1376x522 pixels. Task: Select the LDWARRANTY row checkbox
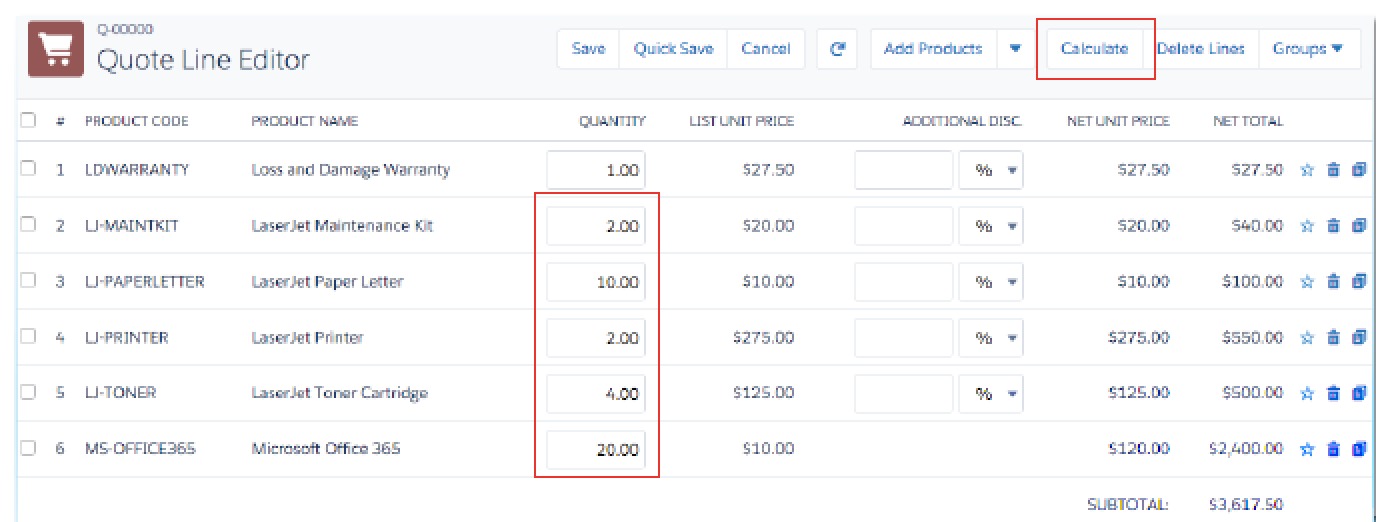coord(28,170)
